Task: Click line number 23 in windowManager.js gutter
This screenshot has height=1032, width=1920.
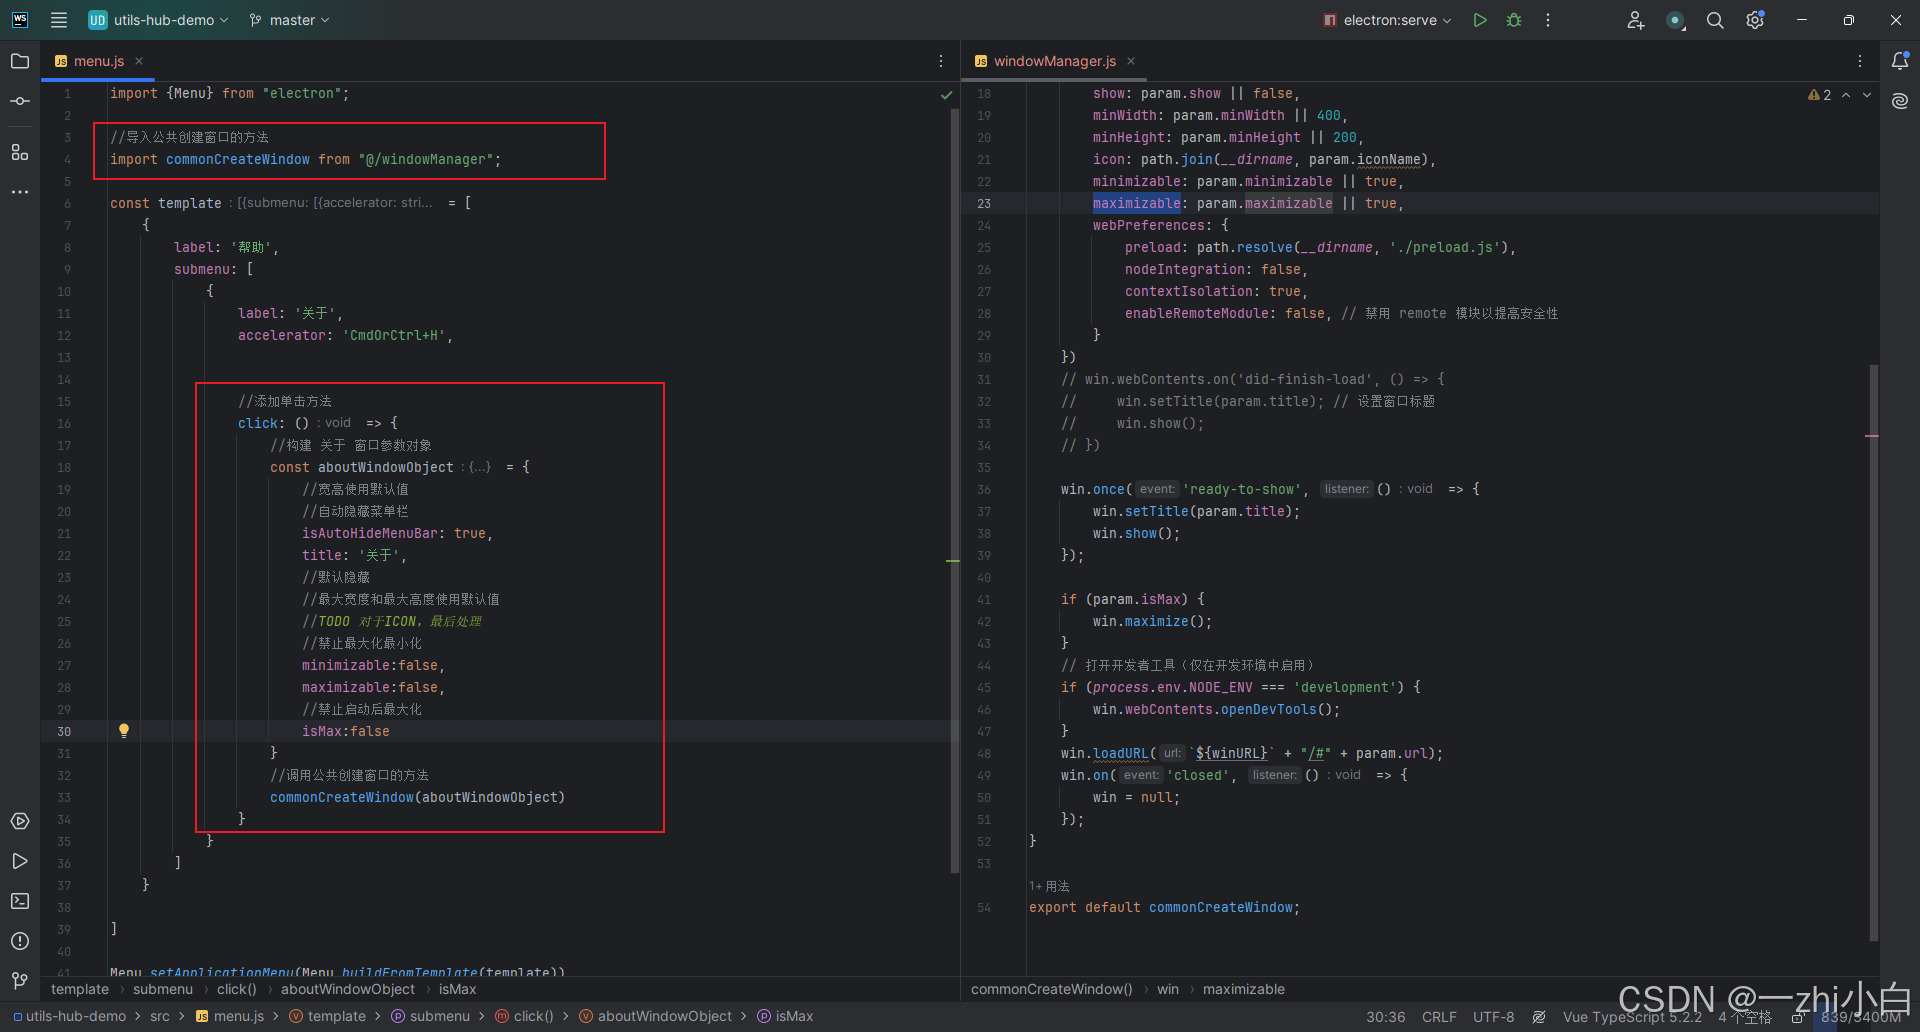Action: tap(984, 203)
